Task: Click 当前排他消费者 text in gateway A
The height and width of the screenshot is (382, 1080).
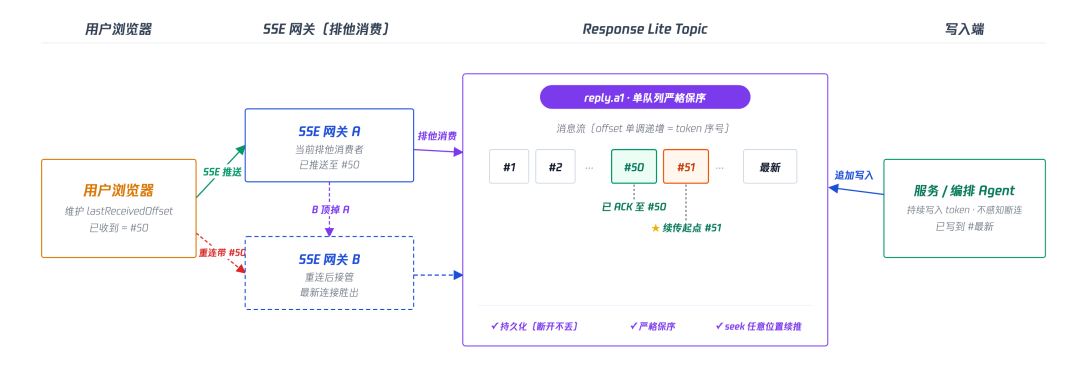Action: coord(329,149)
